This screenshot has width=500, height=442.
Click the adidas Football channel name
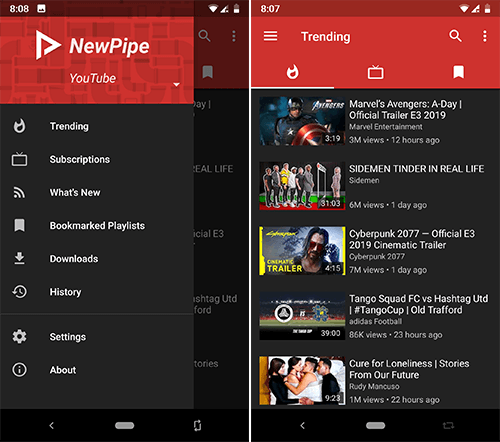pos(375,321)
